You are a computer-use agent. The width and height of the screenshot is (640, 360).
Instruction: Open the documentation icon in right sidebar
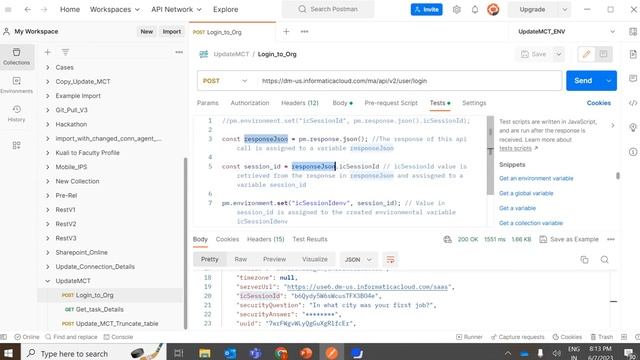pos(633,54)
